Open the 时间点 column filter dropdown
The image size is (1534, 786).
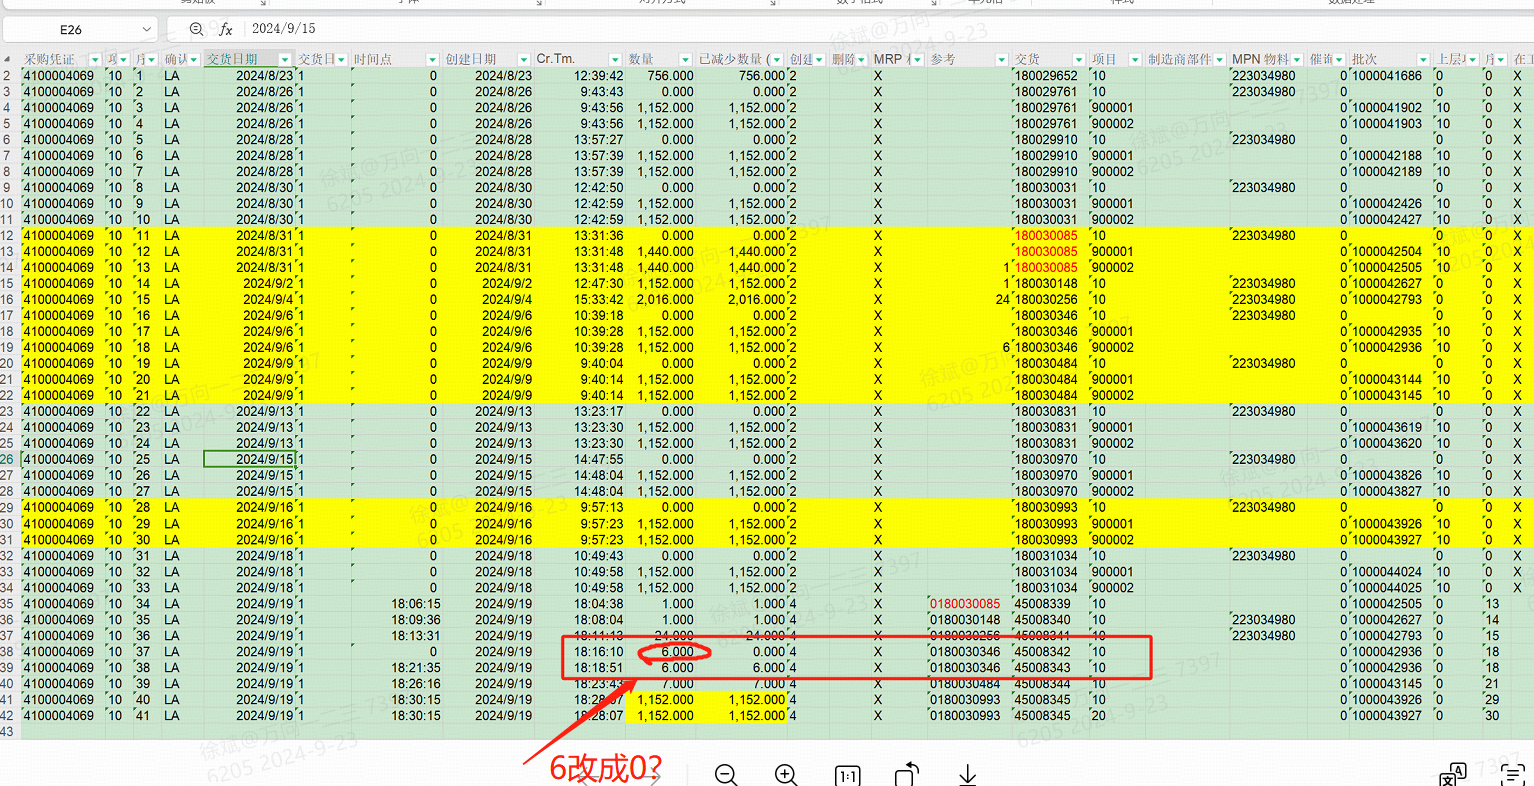click(432, 60)
